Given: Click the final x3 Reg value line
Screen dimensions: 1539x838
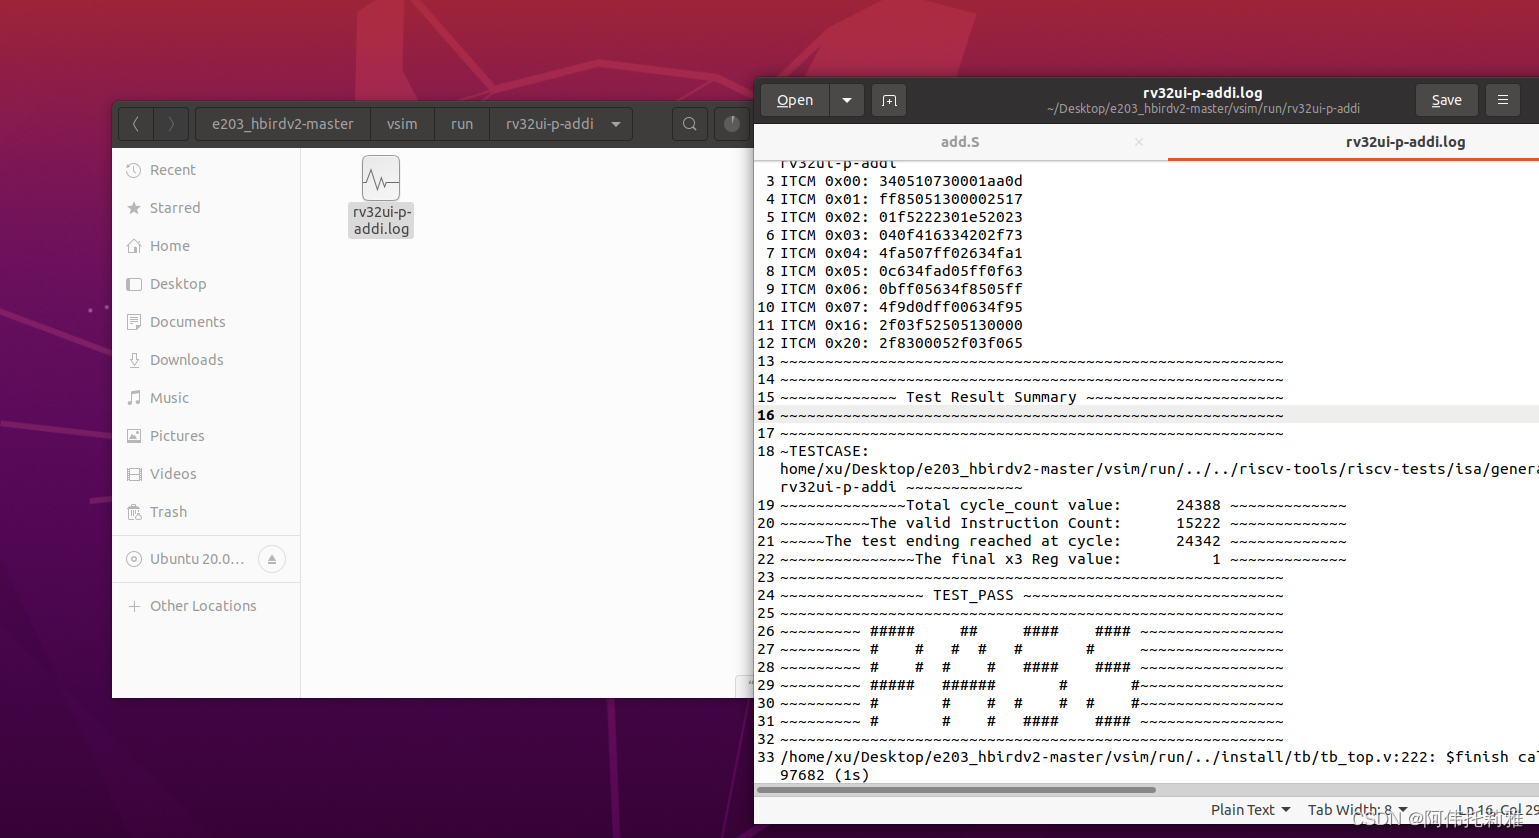Looking at the screenshot, I should 1063,559.
